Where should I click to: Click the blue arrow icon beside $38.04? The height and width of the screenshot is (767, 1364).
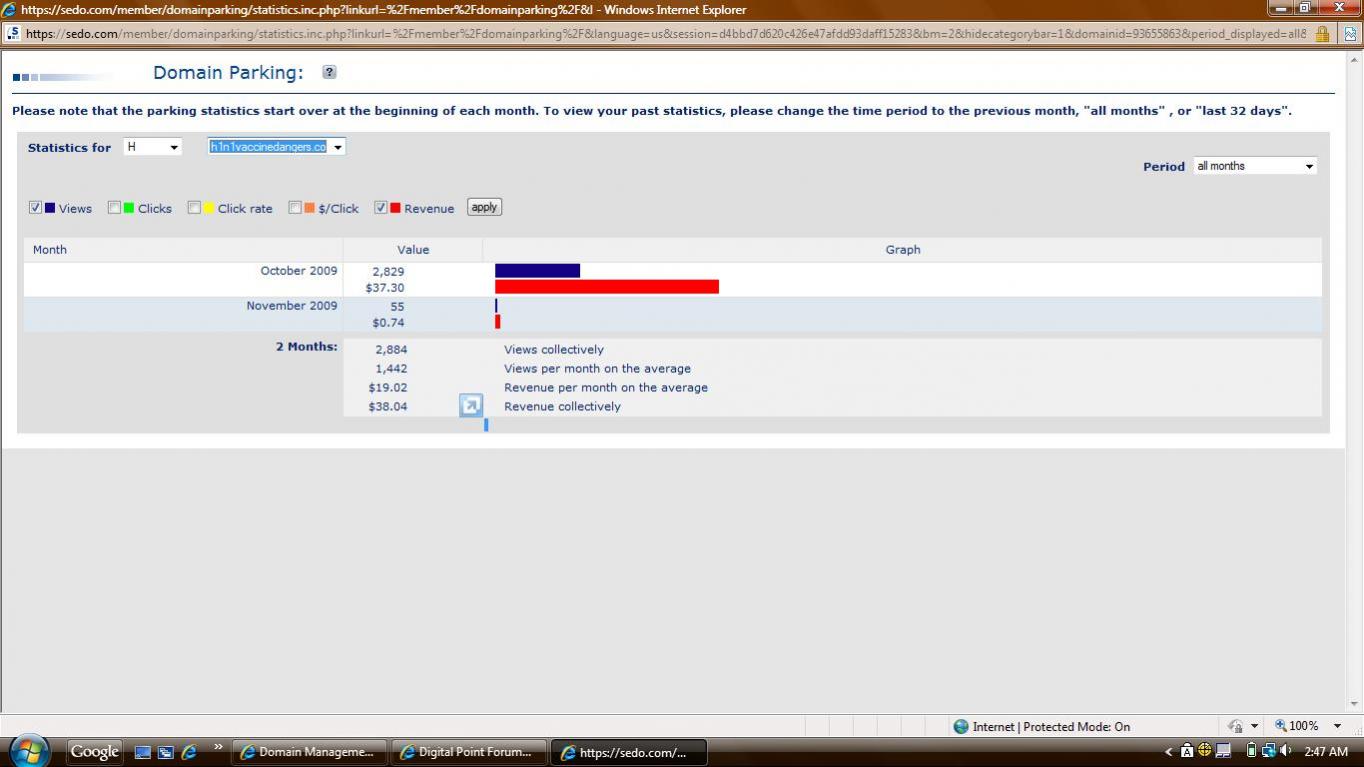coord(471,405)
